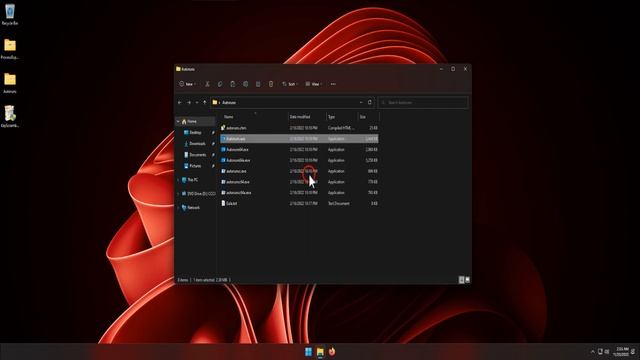This screenshot has width=640, height=360.
Task: Select the Autoruns64.exe file
Action: pos(299,149)
